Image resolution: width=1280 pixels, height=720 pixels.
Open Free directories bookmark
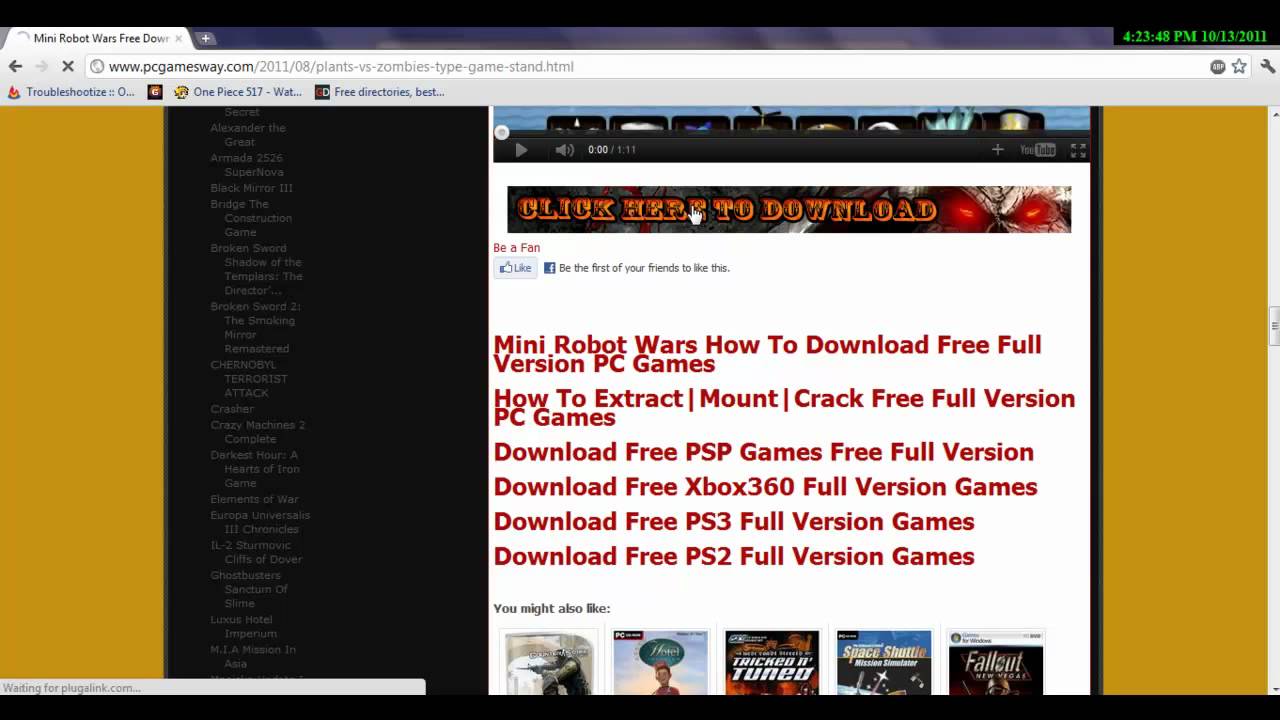coord(380,92)
